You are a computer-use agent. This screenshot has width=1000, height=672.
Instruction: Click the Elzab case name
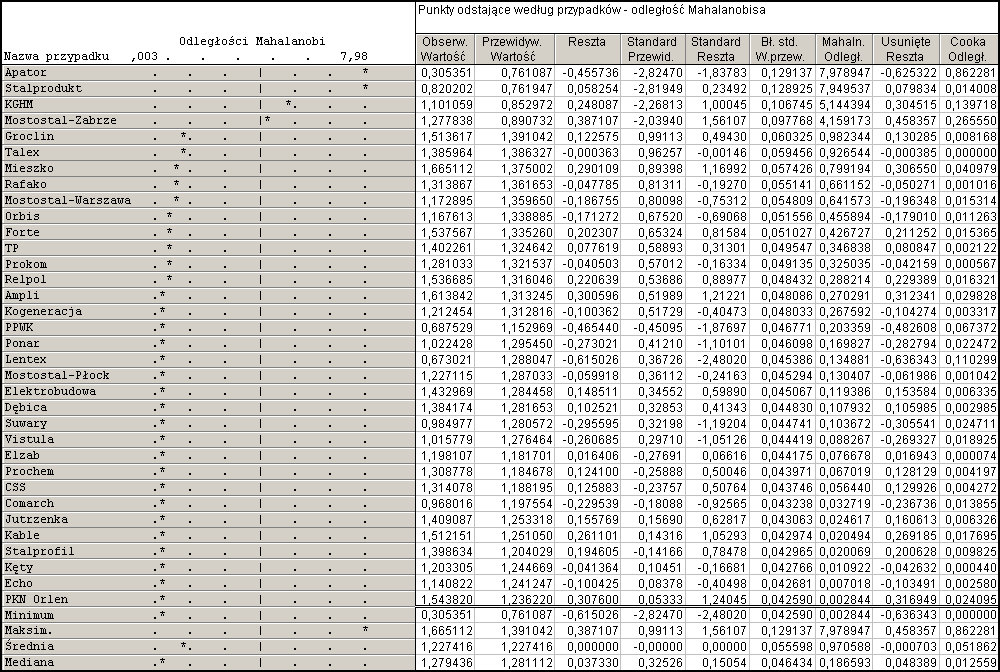pos(22,455)
